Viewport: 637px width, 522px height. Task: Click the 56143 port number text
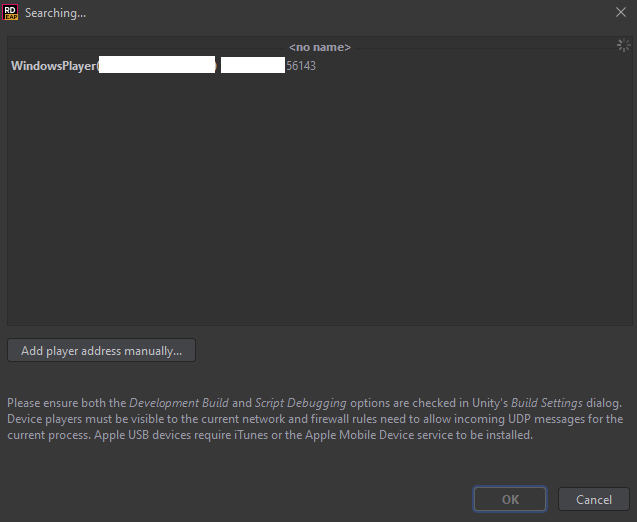pos(301,66)
